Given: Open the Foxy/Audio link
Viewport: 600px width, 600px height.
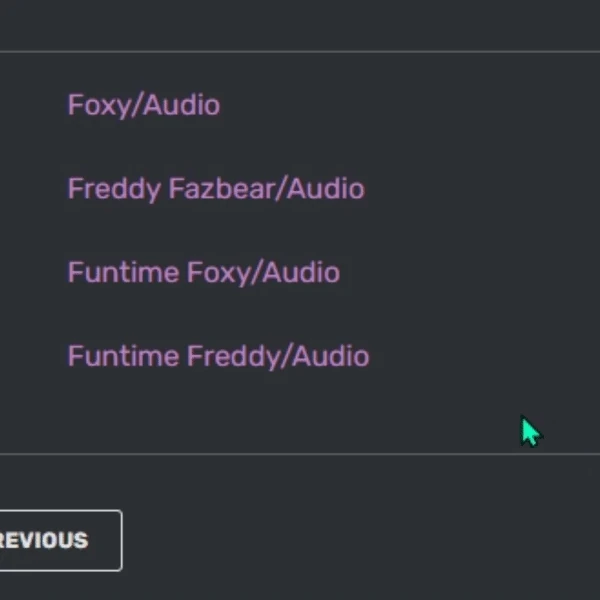Looking at the screenshot, I should [x=143, y=105].
